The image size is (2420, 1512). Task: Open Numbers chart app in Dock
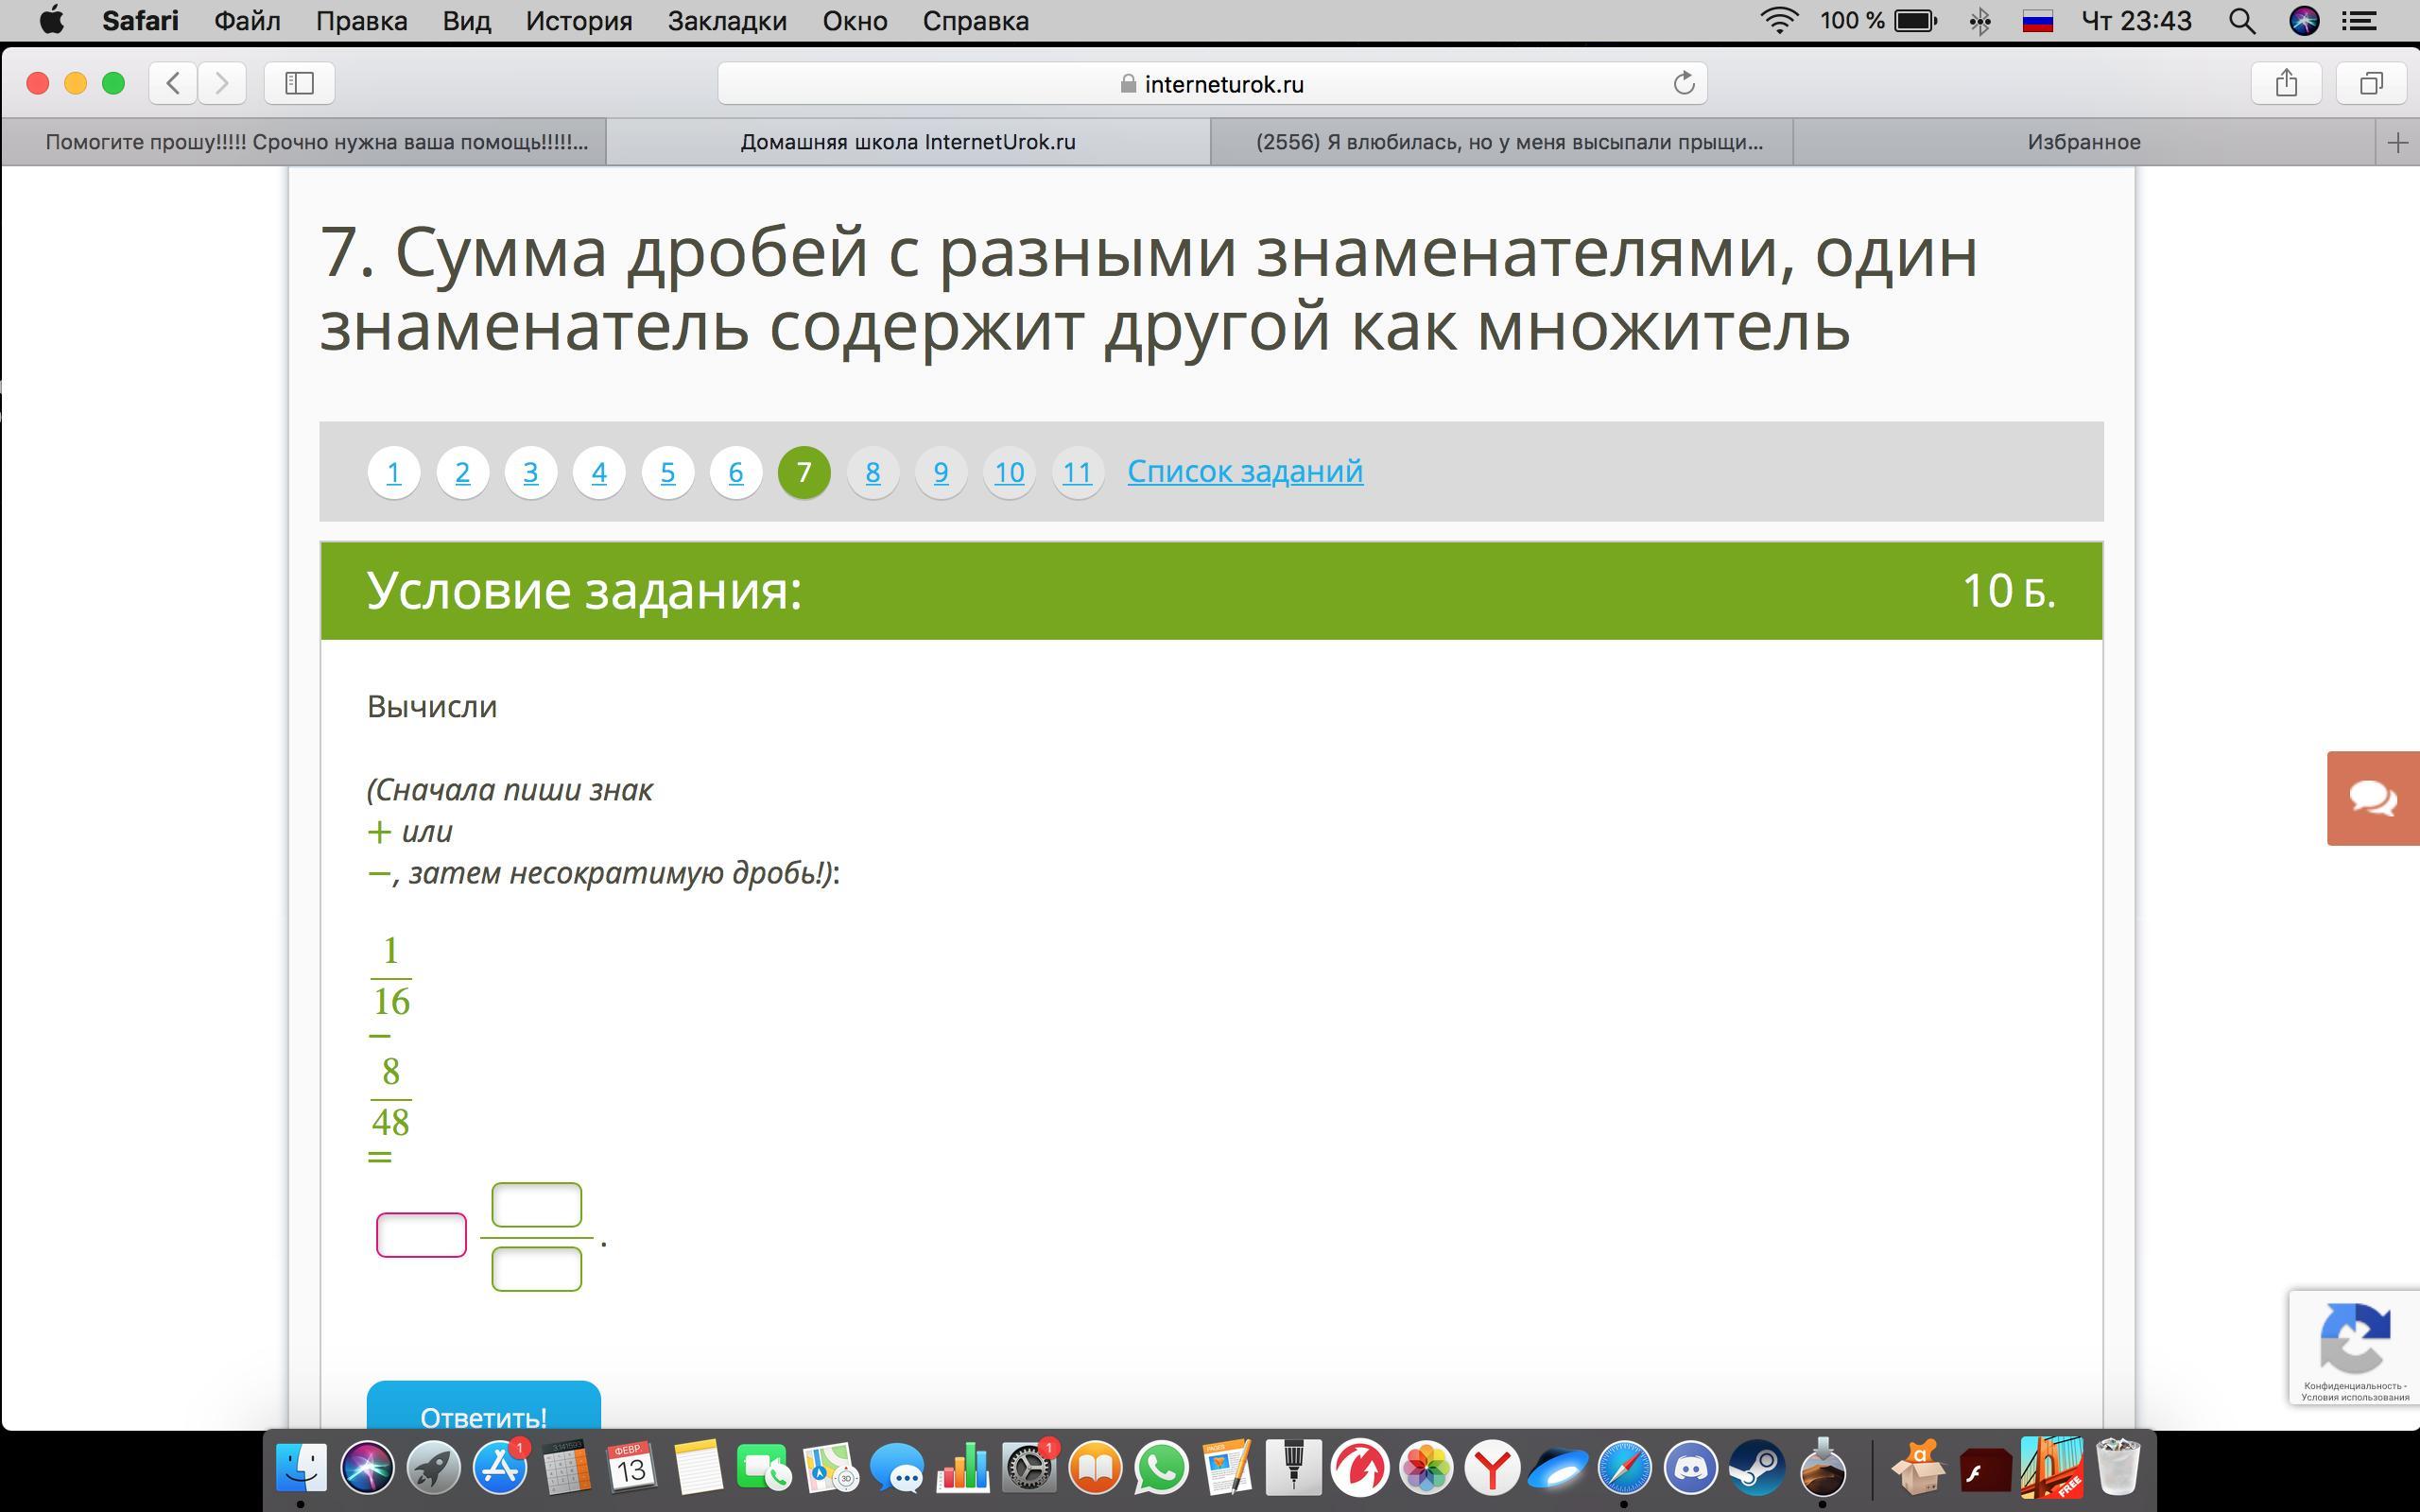coord(962,1468)
